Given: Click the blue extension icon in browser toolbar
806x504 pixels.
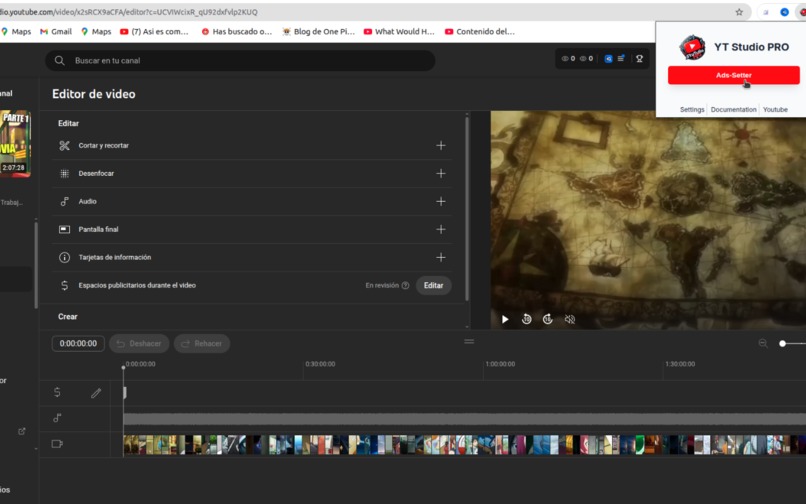Looking at the screenshot, I should [784, 12].
